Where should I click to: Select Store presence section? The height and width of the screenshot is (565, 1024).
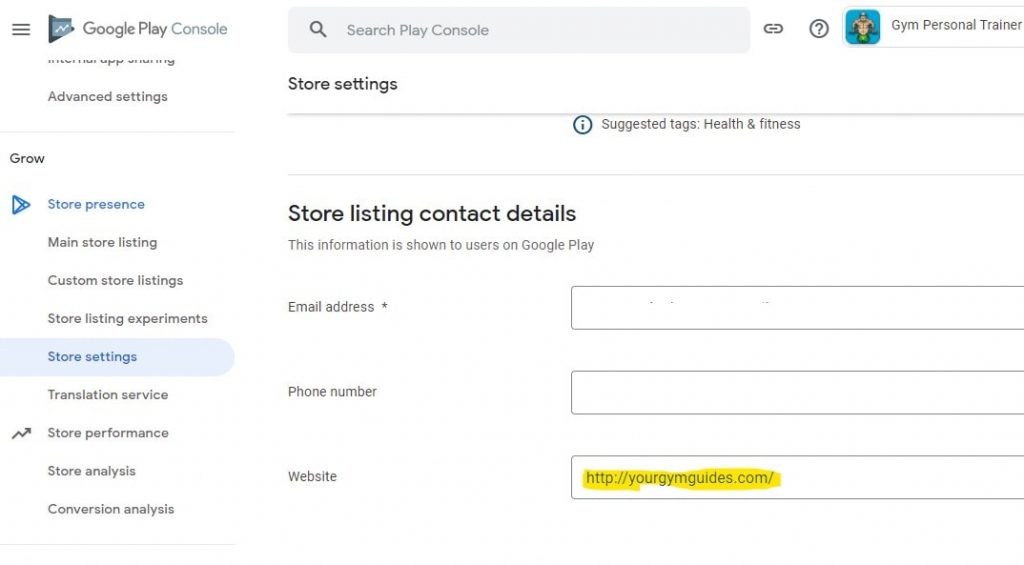96,204
